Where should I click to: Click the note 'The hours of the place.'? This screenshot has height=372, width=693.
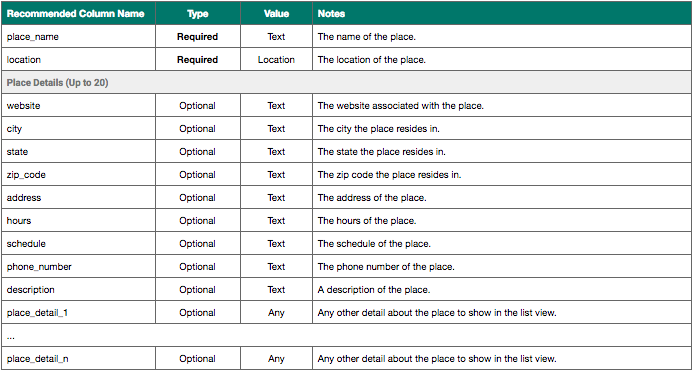tap(367, 220)
